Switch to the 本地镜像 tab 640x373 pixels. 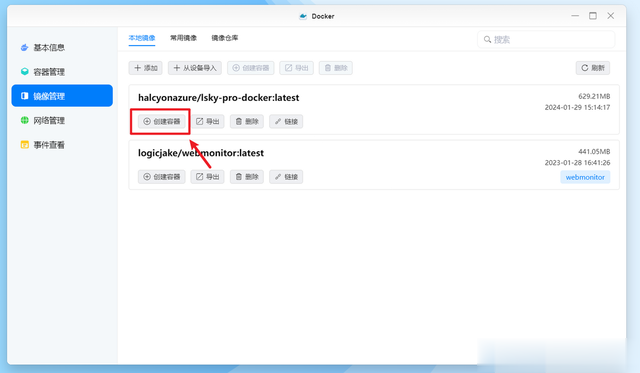click(142, 38)
